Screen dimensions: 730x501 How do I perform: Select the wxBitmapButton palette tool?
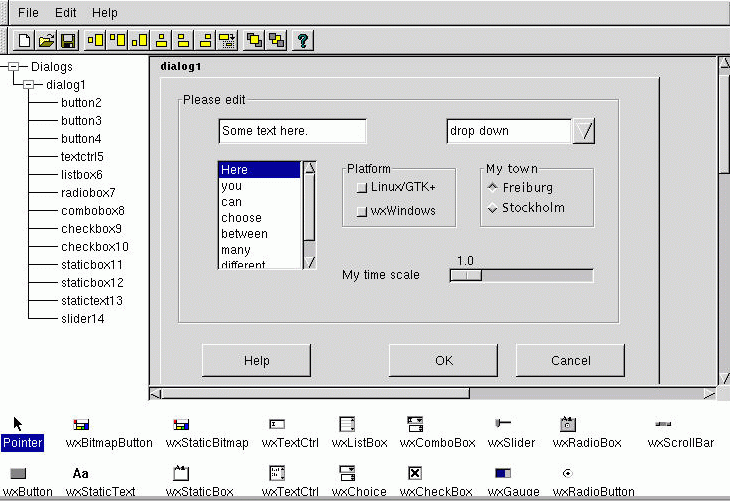(109, 434)
